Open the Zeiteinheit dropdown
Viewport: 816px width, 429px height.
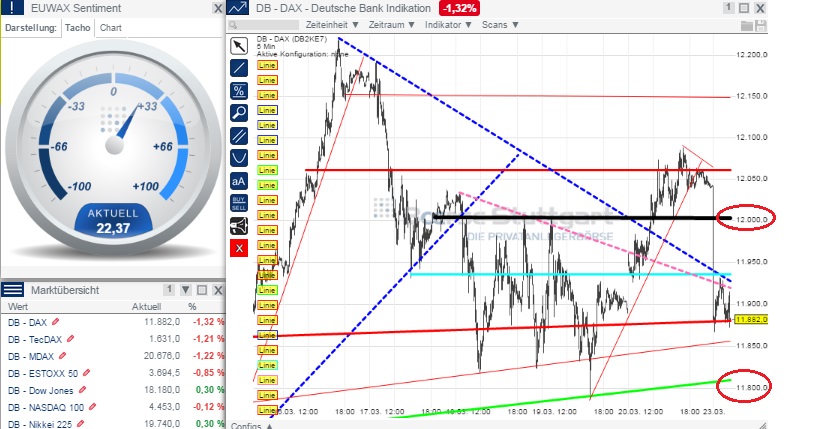tap(332, 24)
